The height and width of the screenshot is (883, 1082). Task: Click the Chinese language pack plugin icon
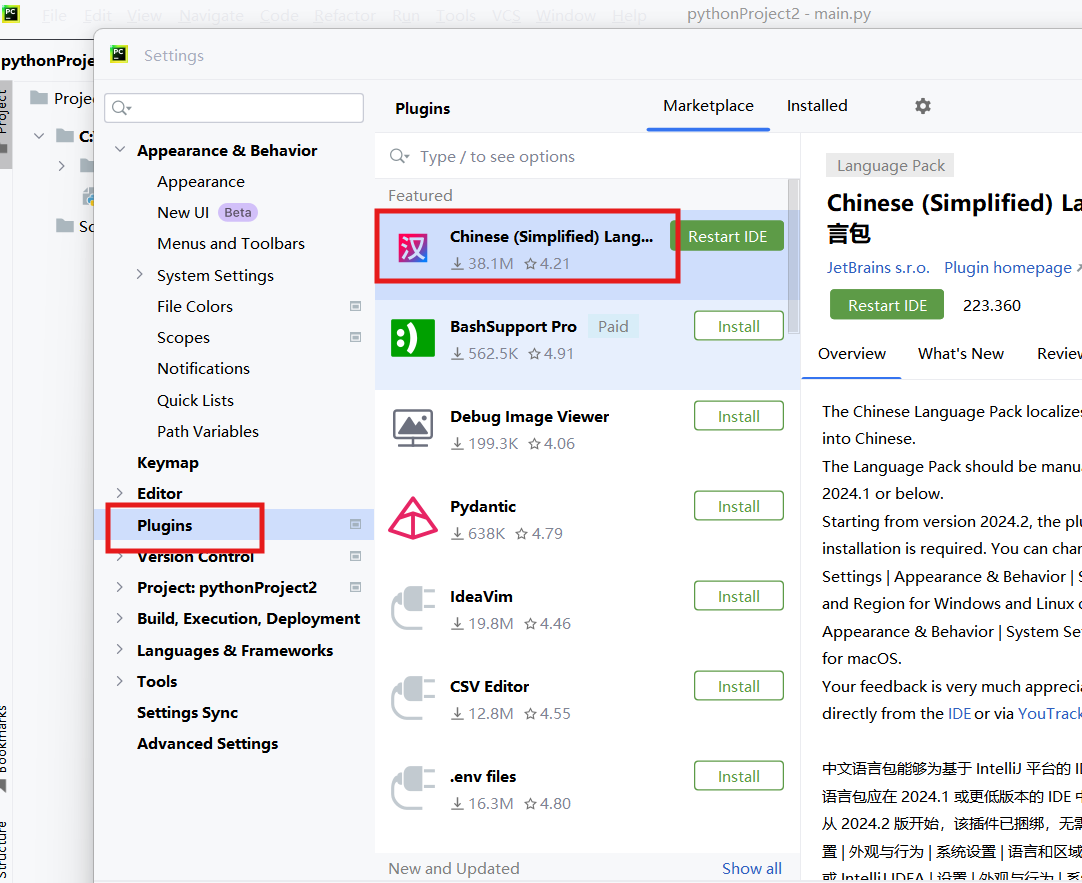413,248
